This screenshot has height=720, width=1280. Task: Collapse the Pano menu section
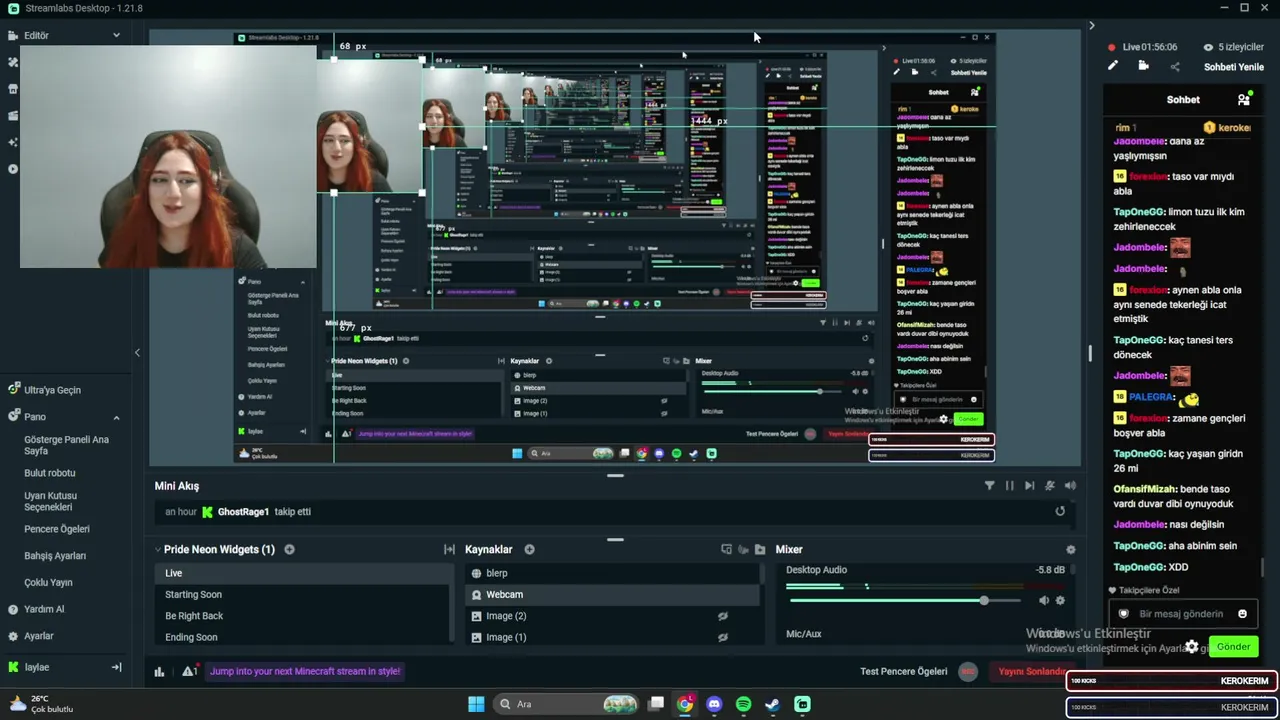116,417
